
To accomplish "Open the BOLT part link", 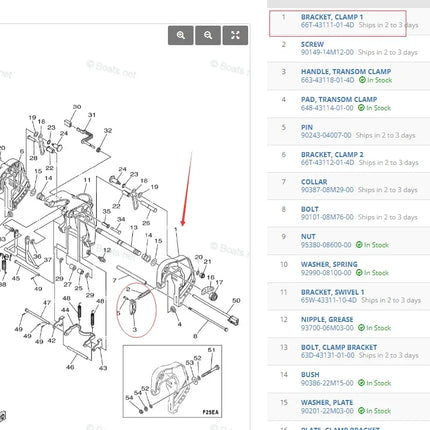I will pos(310,209).
